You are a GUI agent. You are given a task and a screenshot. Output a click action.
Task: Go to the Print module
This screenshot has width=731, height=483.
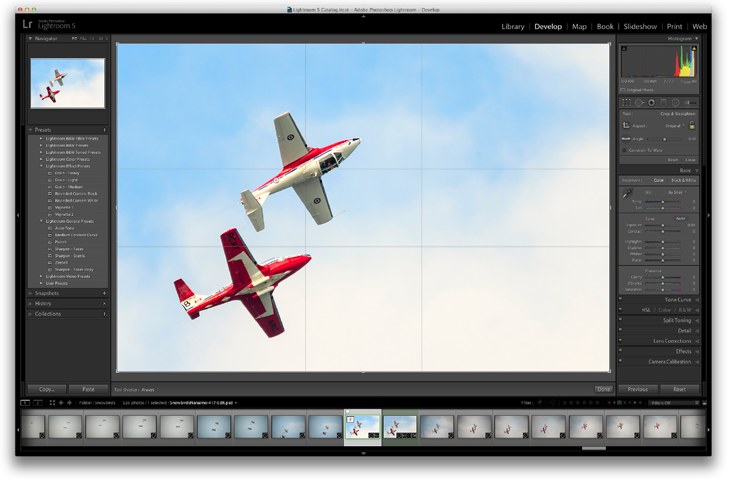point(674,27)
